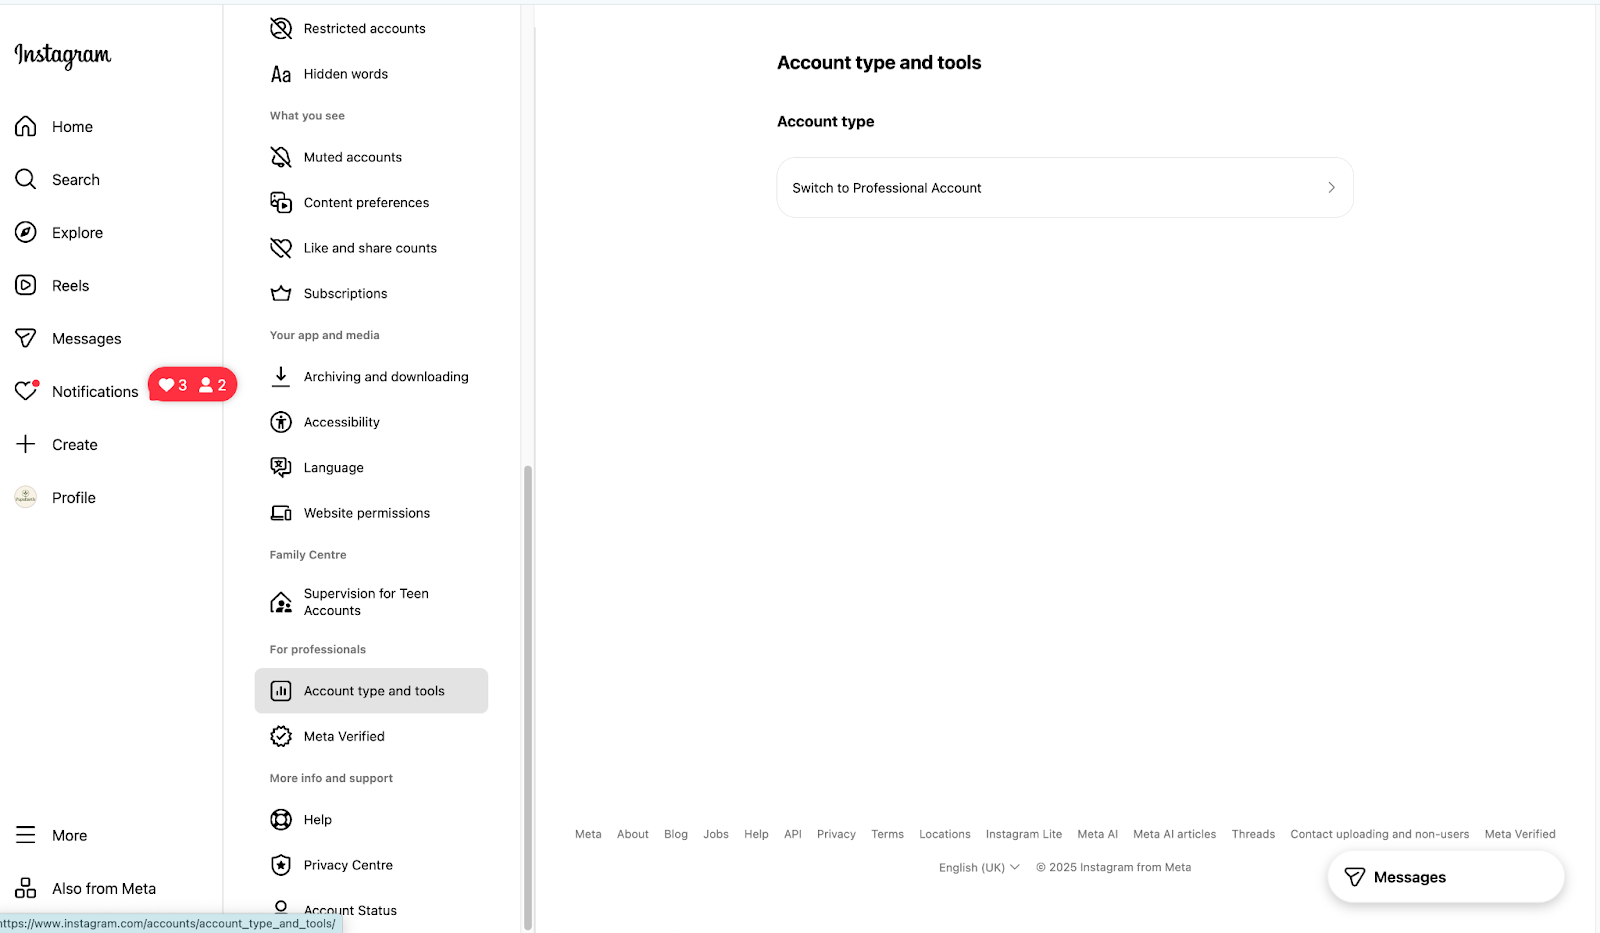
Task: Click the Reels icon
Action: [26, 285]
